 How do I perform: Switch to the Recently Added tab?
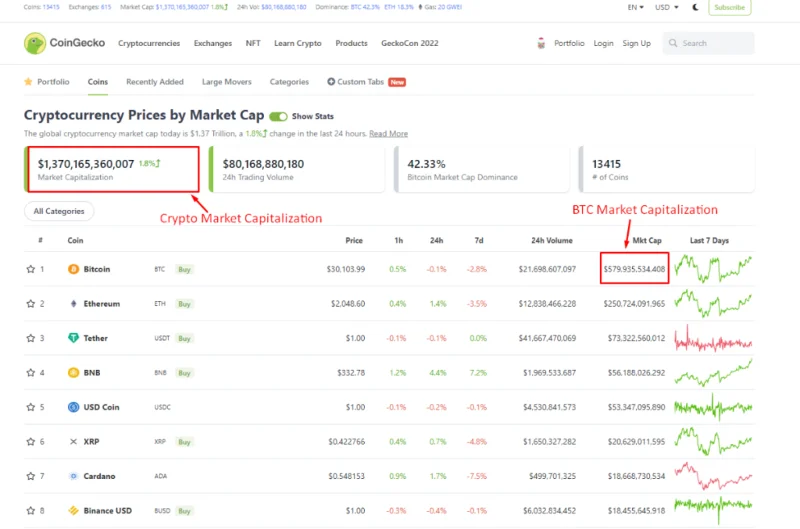tap(155, 82)
